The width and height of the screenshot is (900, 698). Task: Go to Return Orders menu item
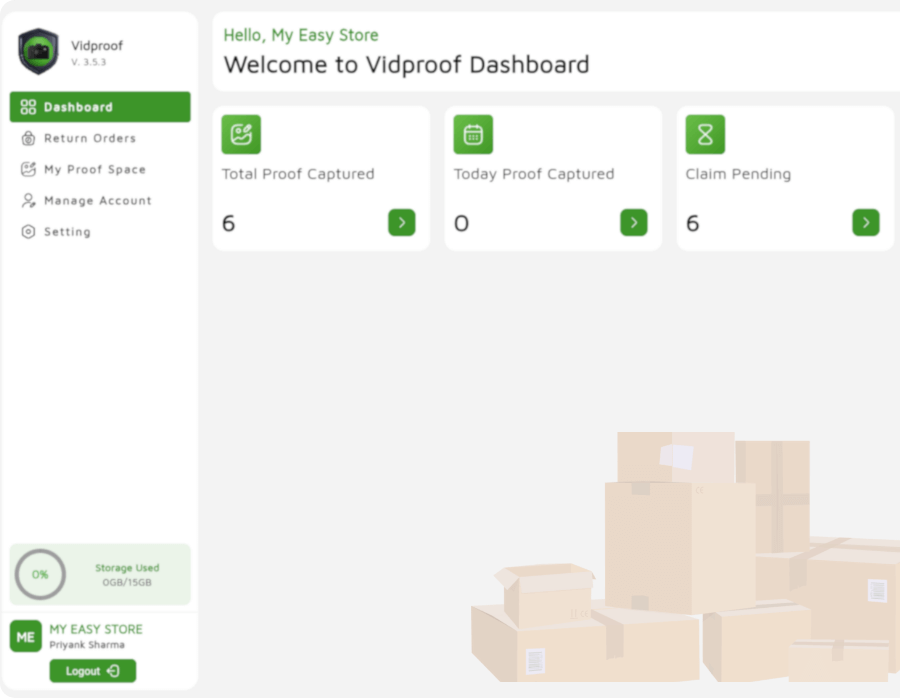90,138
